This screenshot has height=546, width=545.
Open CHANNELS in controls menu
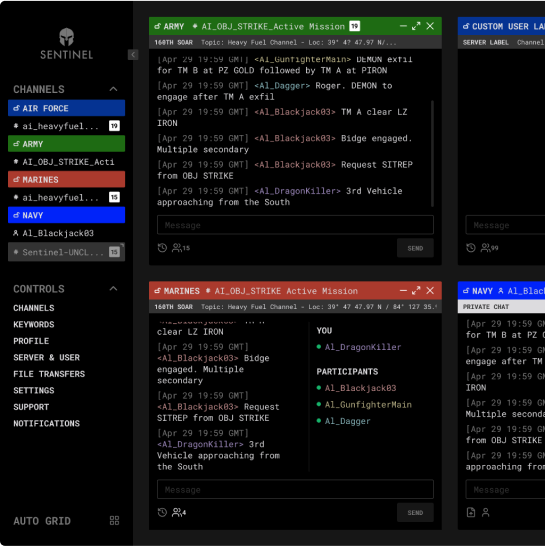pos(34,308)
